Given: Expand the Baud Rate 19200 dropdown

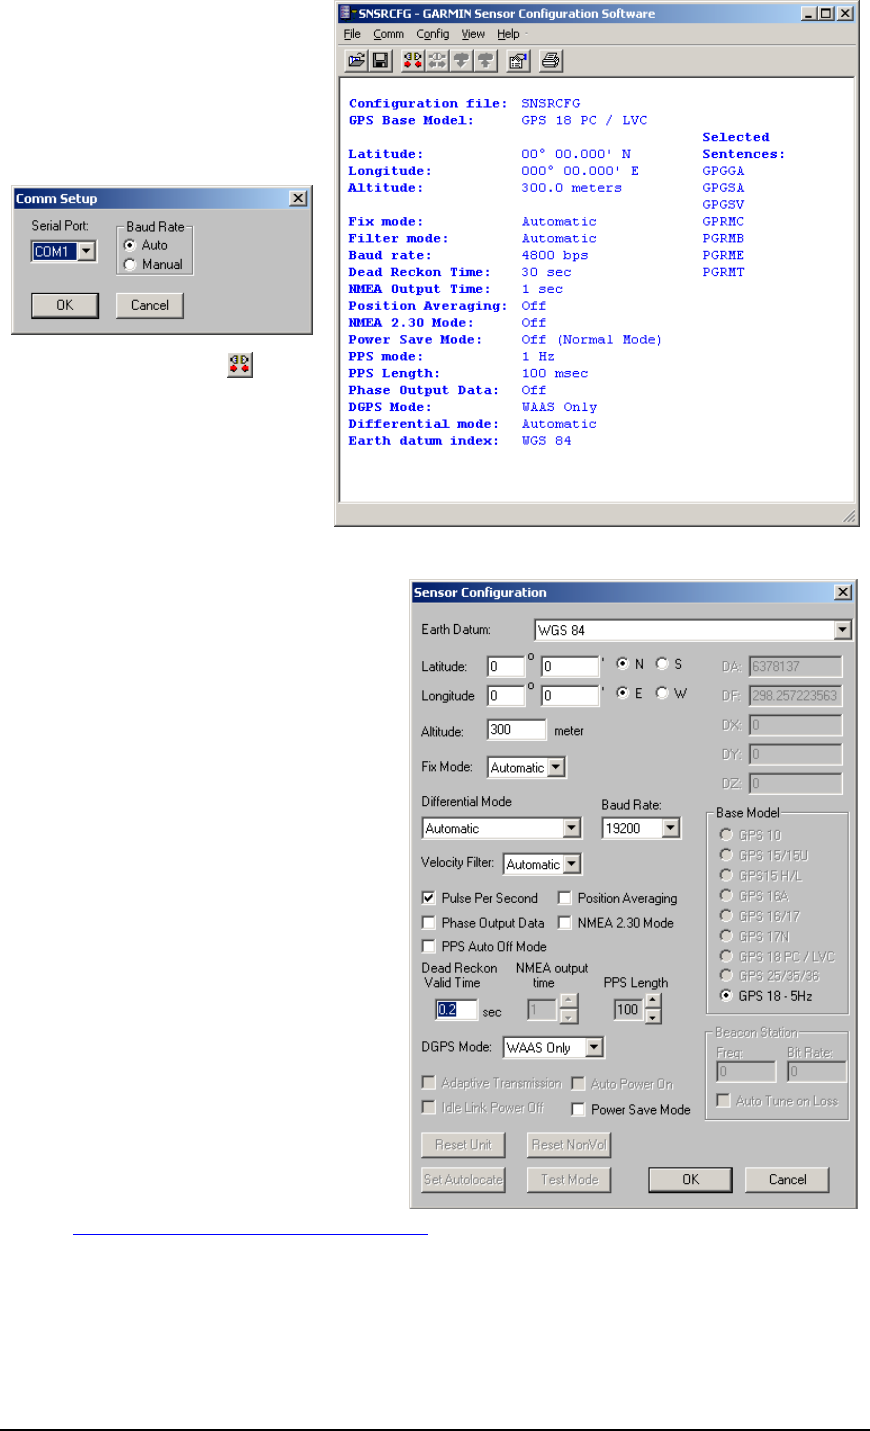Looking at the screenshot, I should point(670,828).
